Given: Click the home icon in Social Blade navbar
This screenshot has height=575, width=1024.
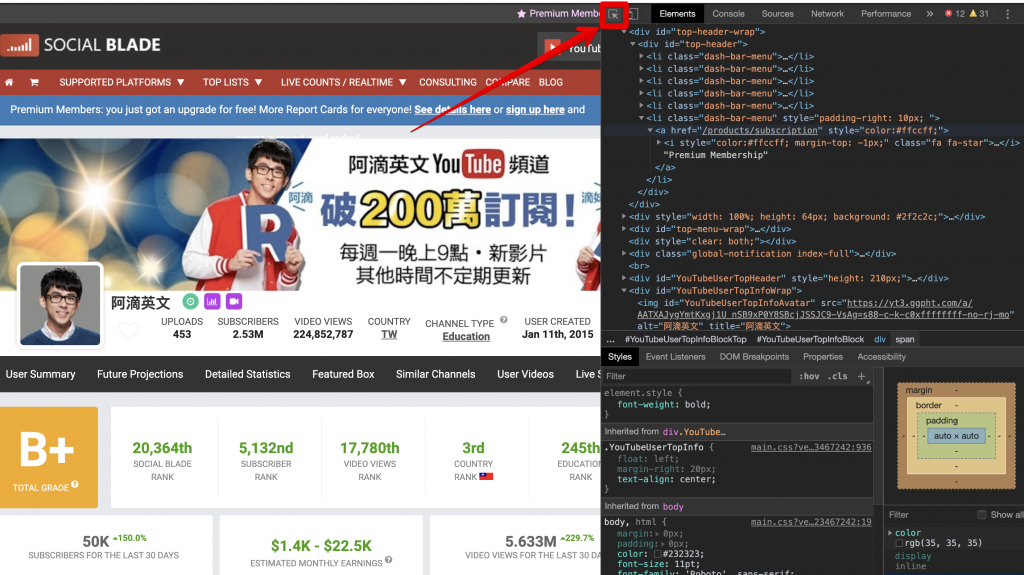Looking at the screenshot, I should 9,82.
